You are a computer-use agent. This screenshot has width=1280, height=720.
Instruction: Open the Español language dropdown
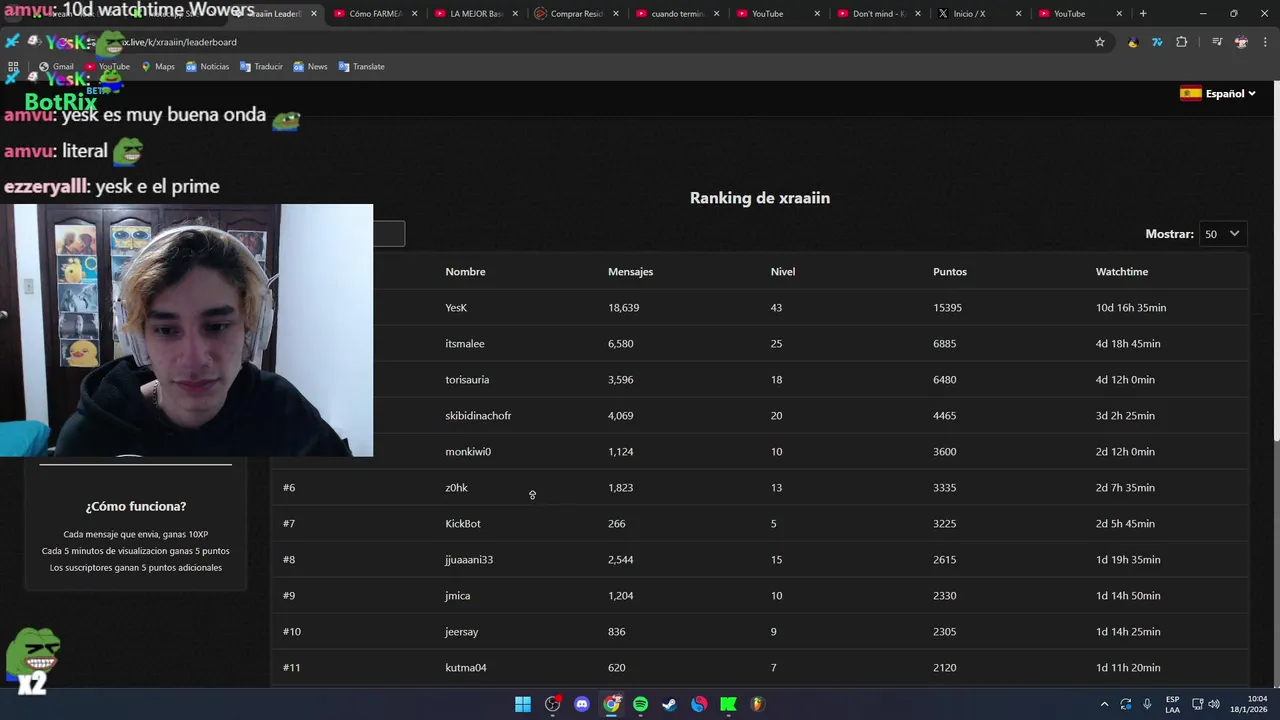pos(1218,94)
